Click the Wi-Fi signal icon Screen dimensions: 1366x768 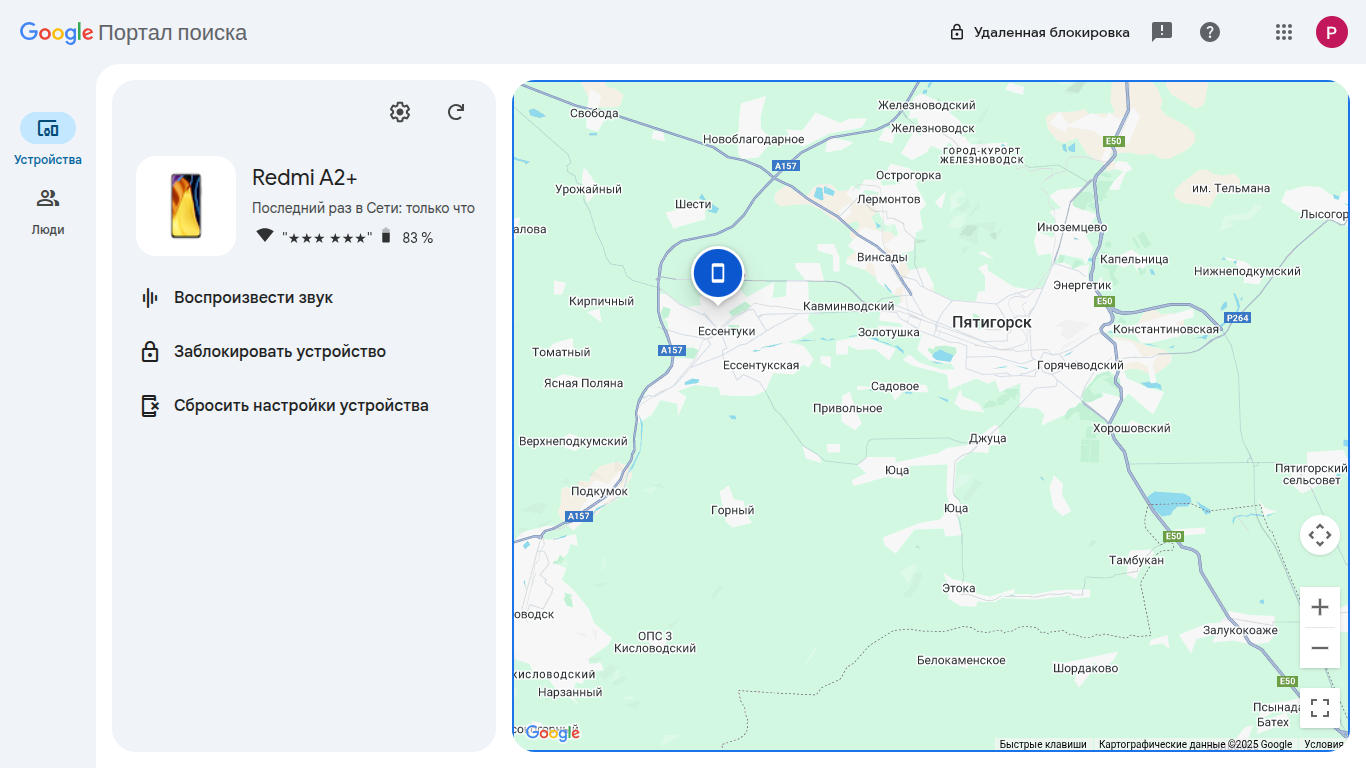[265, 236]
